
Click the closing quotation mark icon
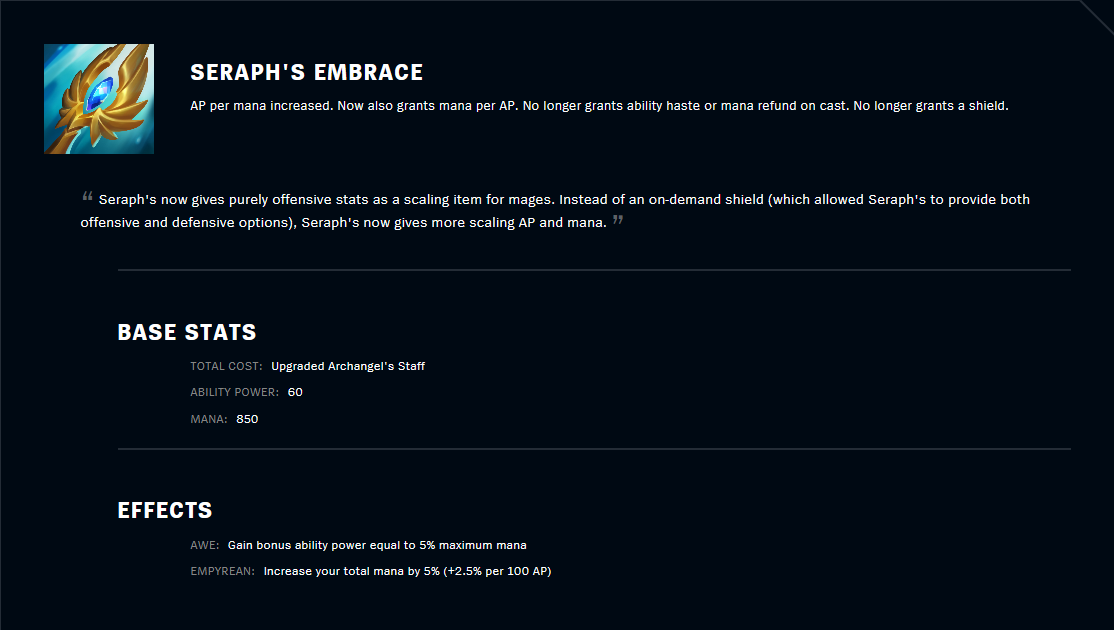pyautogui.click(x=618, y=220)
